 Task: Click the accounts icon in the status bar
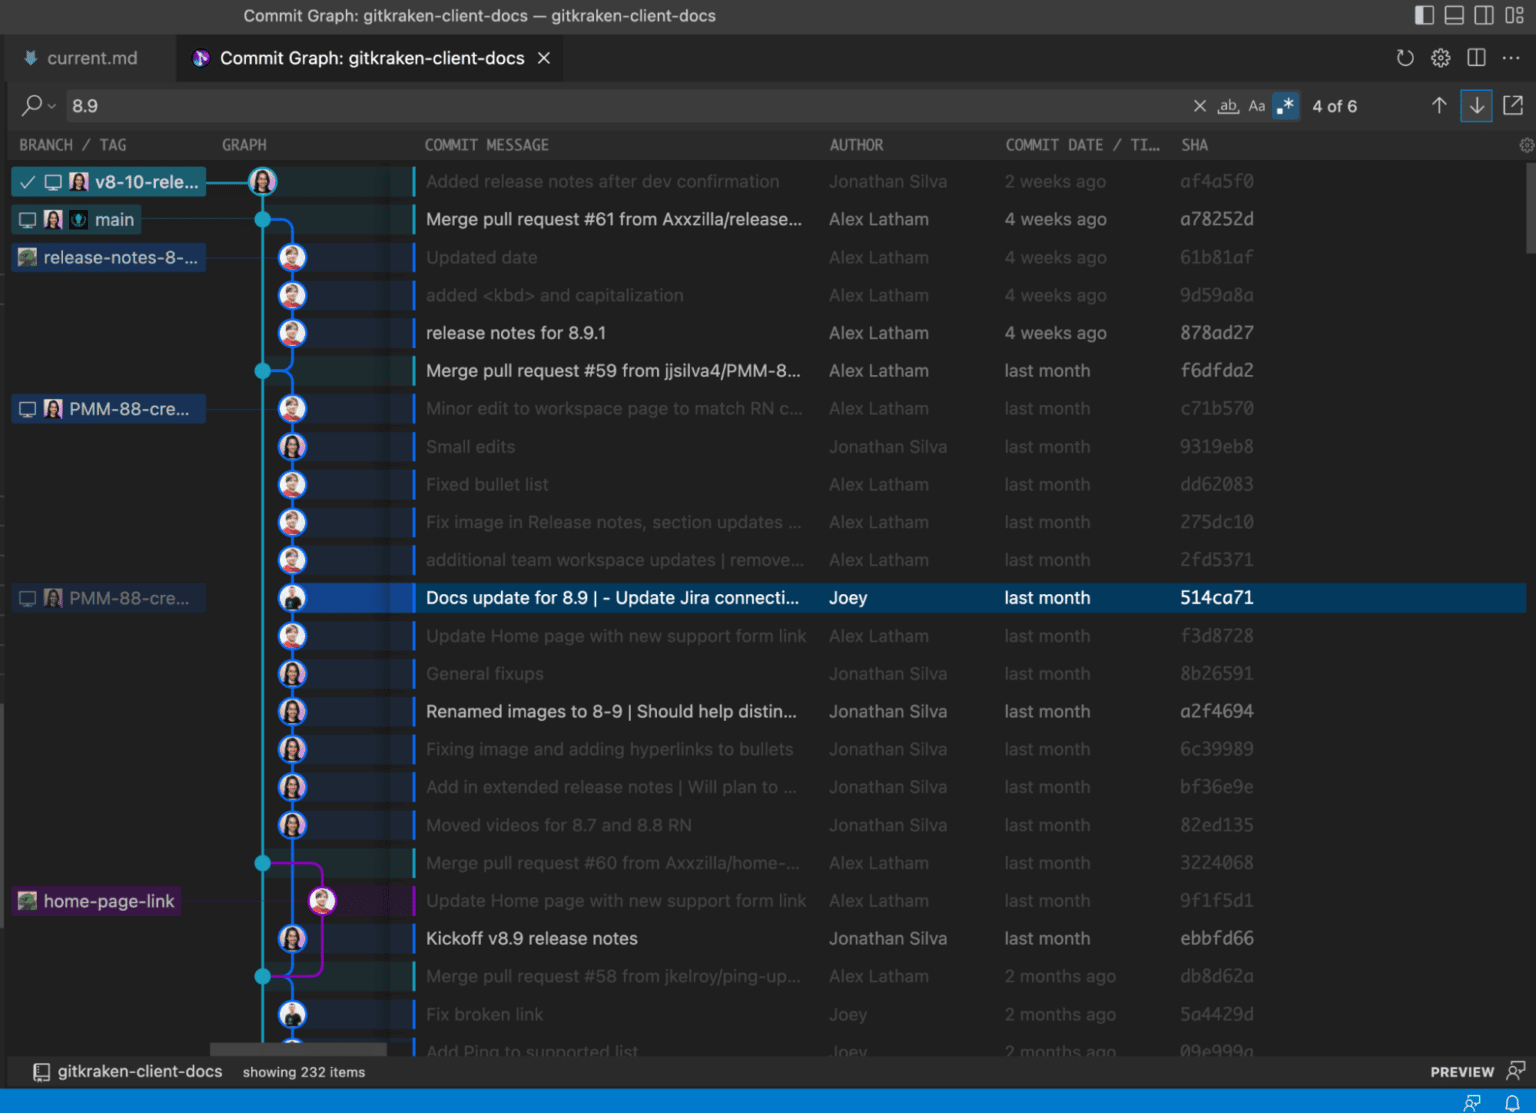pyautogui.click(x=1470, y=1103)
